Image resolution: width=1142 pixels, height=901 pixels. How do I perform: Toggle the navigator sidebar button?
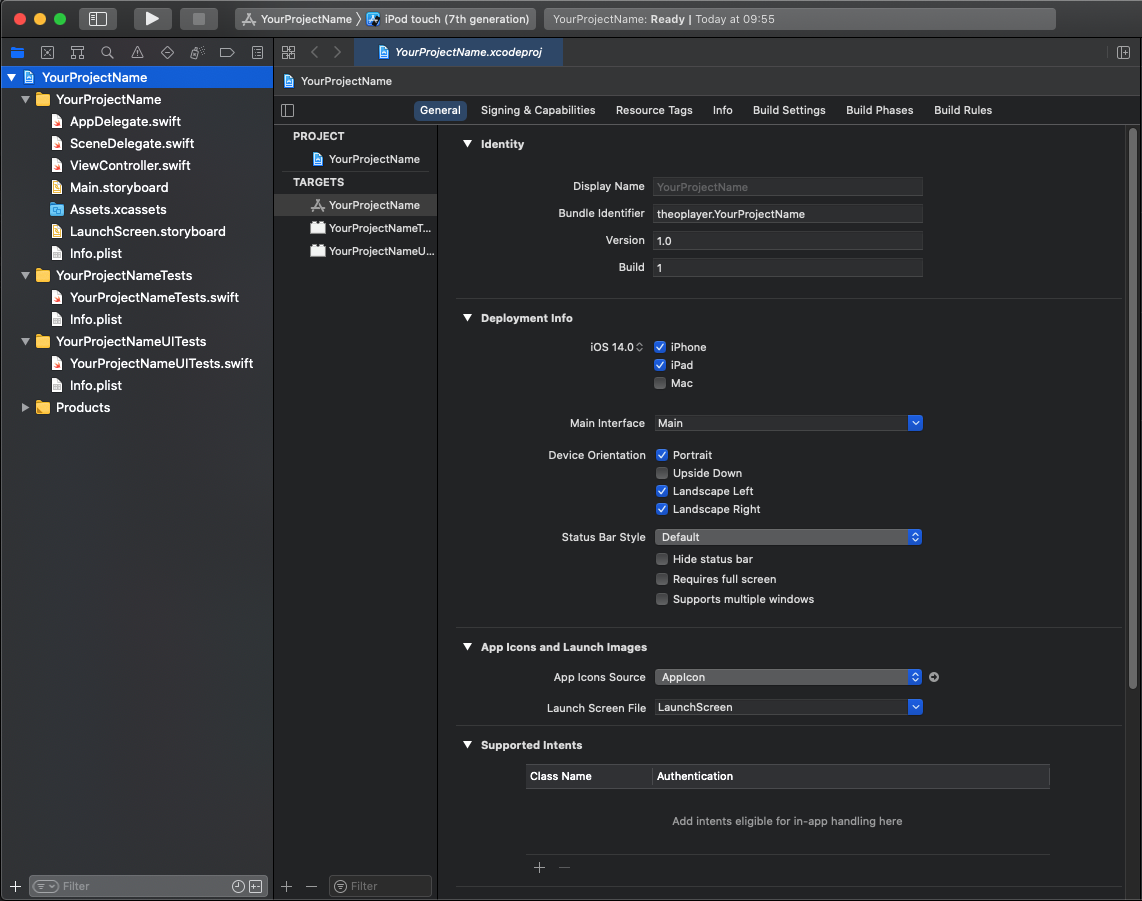pos(97,19)
